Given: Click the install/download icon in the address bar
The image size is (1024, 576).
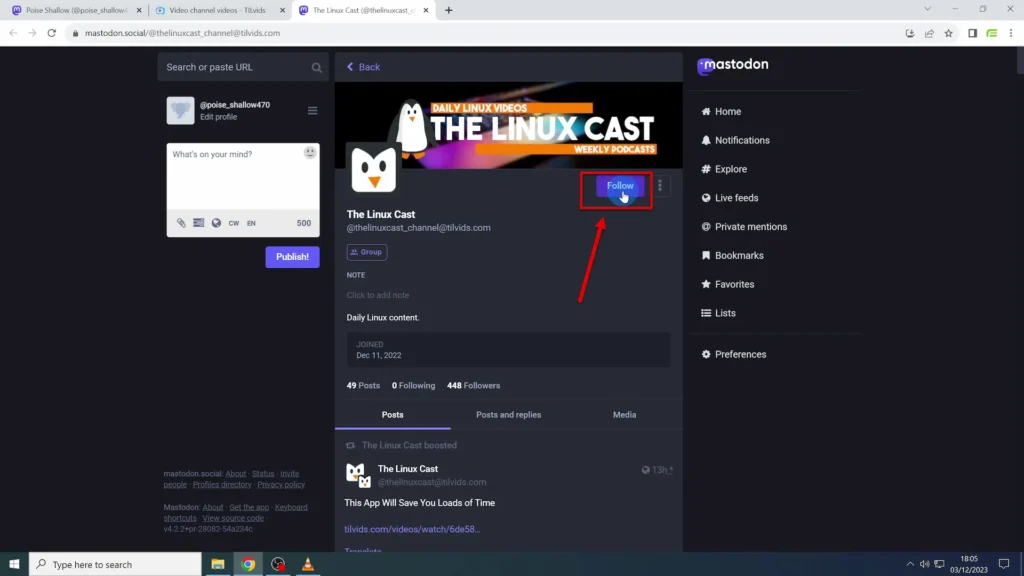Looking at the screenshot, I should [909, 33].
